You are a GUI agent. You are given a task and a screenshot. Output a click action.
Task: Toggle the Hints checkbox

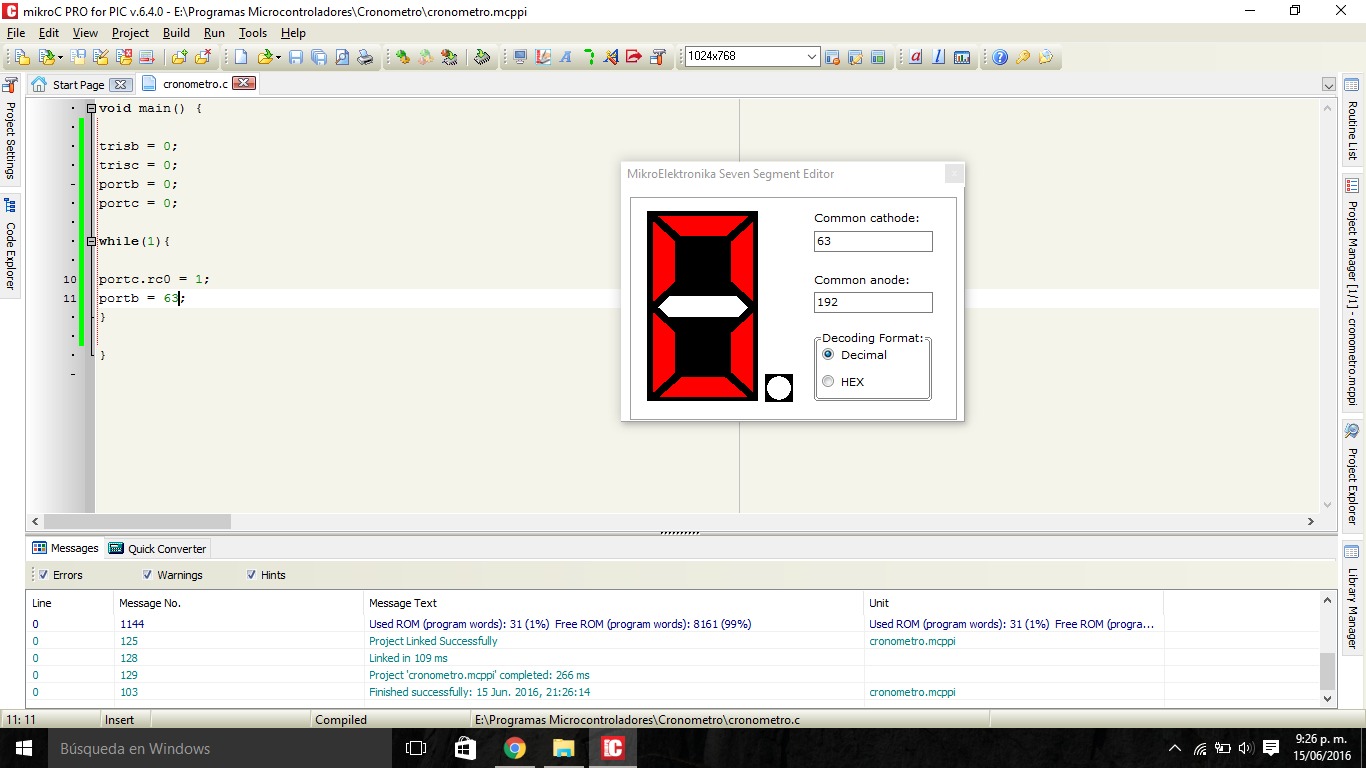[251, 575]
